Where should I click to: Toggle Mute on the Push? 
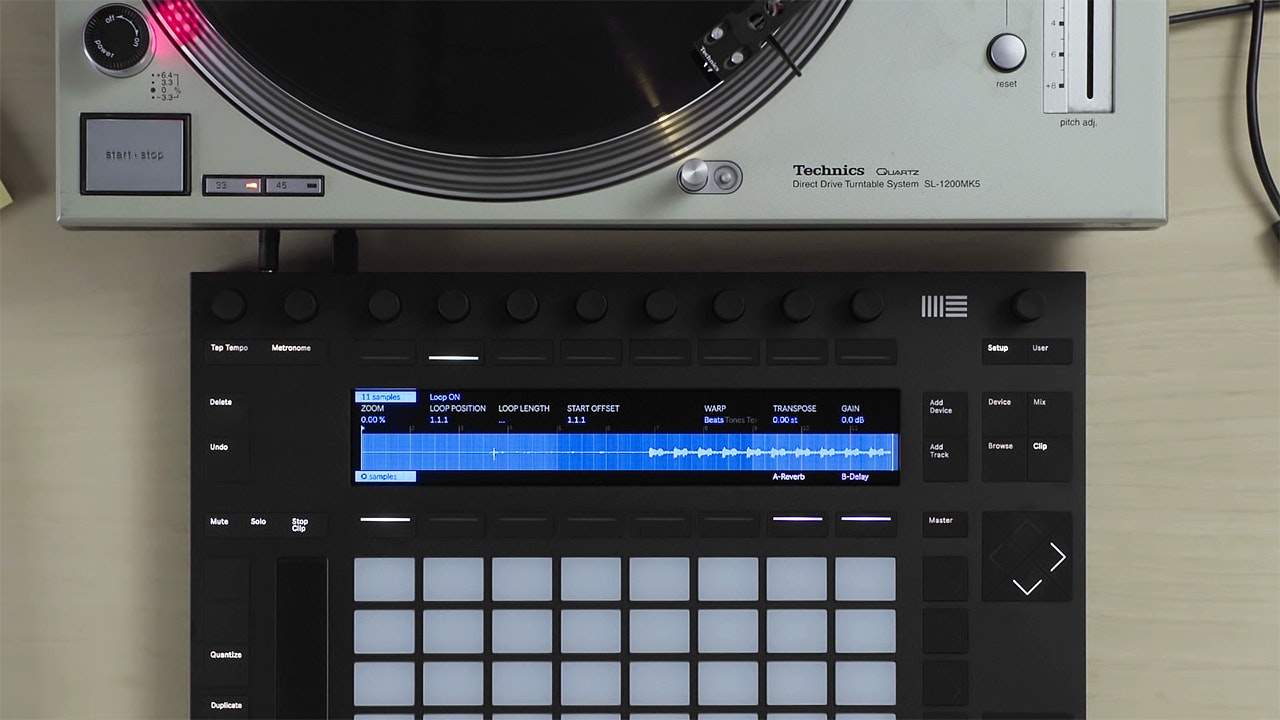[219, 522]
